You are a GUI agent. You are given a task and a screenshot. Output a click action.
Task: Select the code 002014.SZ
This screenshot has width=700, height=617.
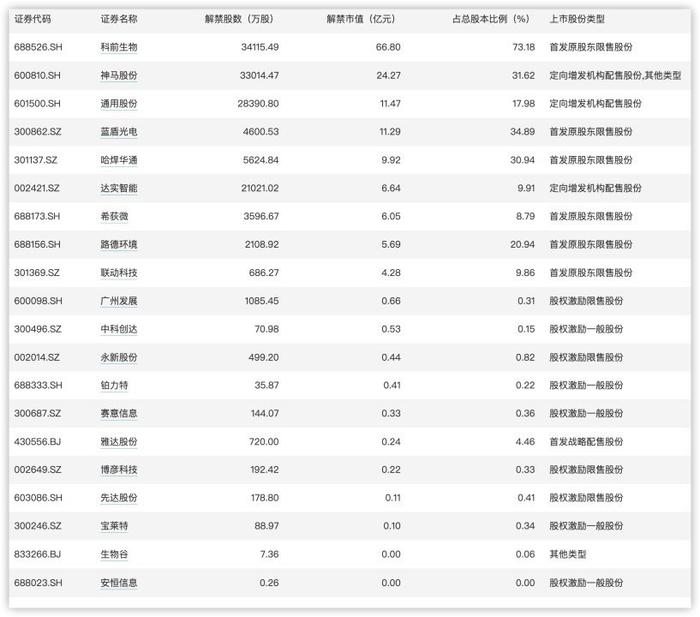coord(37,357)
